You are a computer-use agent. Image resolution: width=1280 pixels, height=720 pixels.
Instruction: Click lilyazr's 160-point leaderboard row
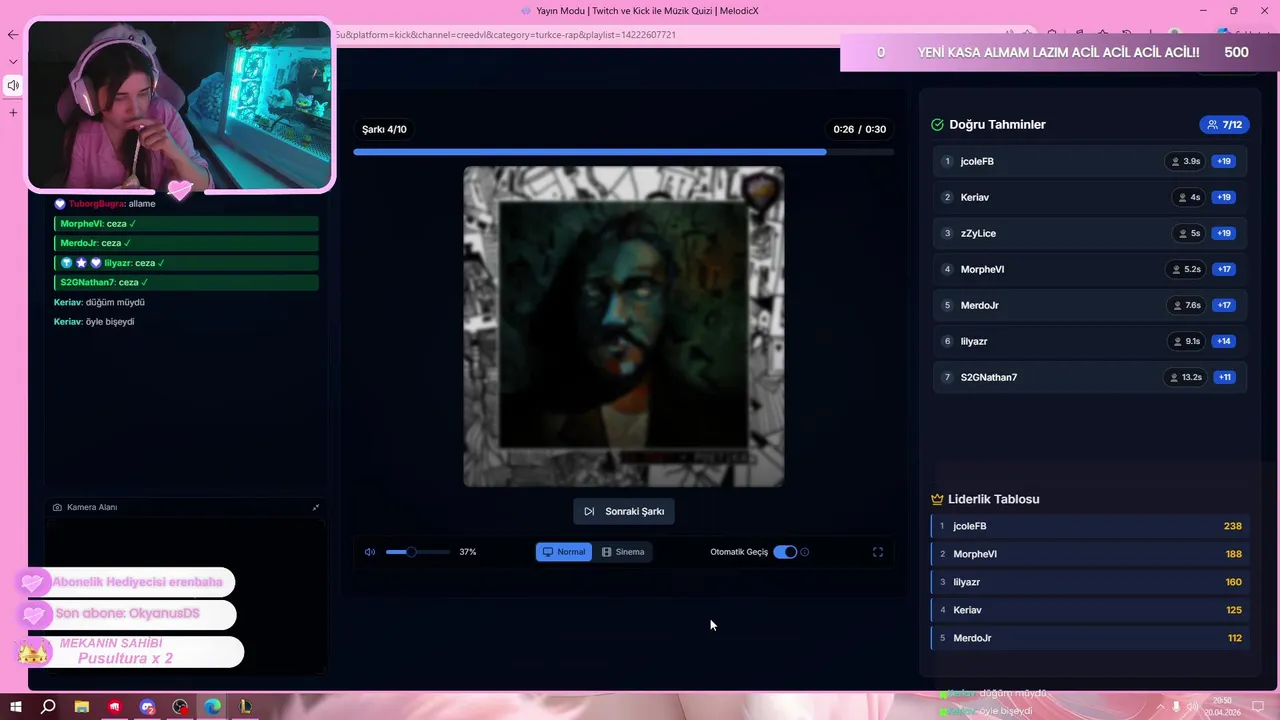pyautogui.click(x=1090, y=582)
